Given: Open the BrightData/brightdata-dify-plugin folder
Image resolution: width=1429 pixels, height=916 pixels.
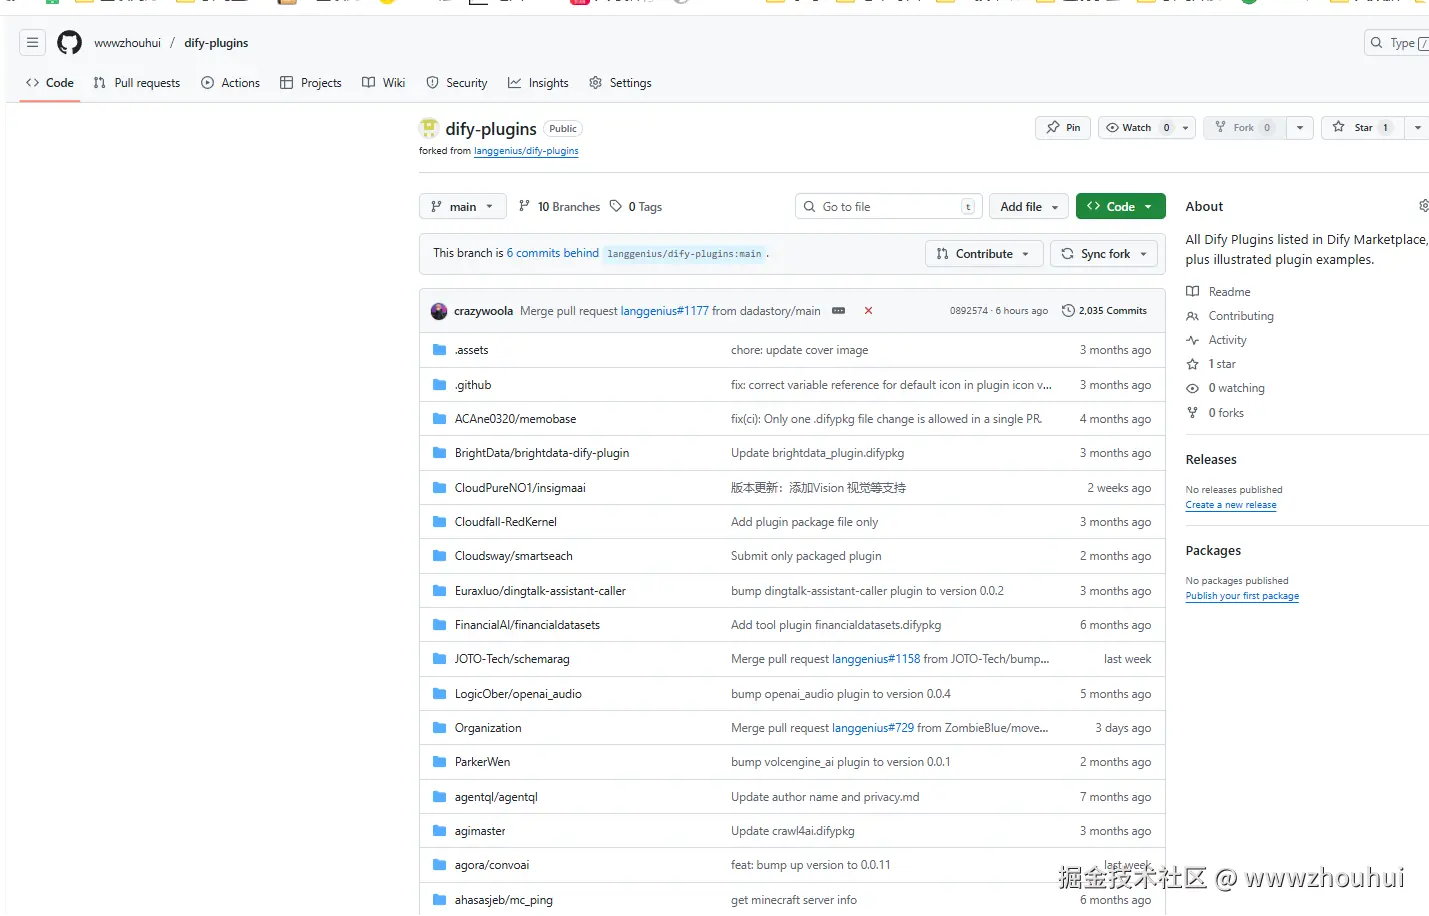Looking at the screenshot, I should pos(542,453).
